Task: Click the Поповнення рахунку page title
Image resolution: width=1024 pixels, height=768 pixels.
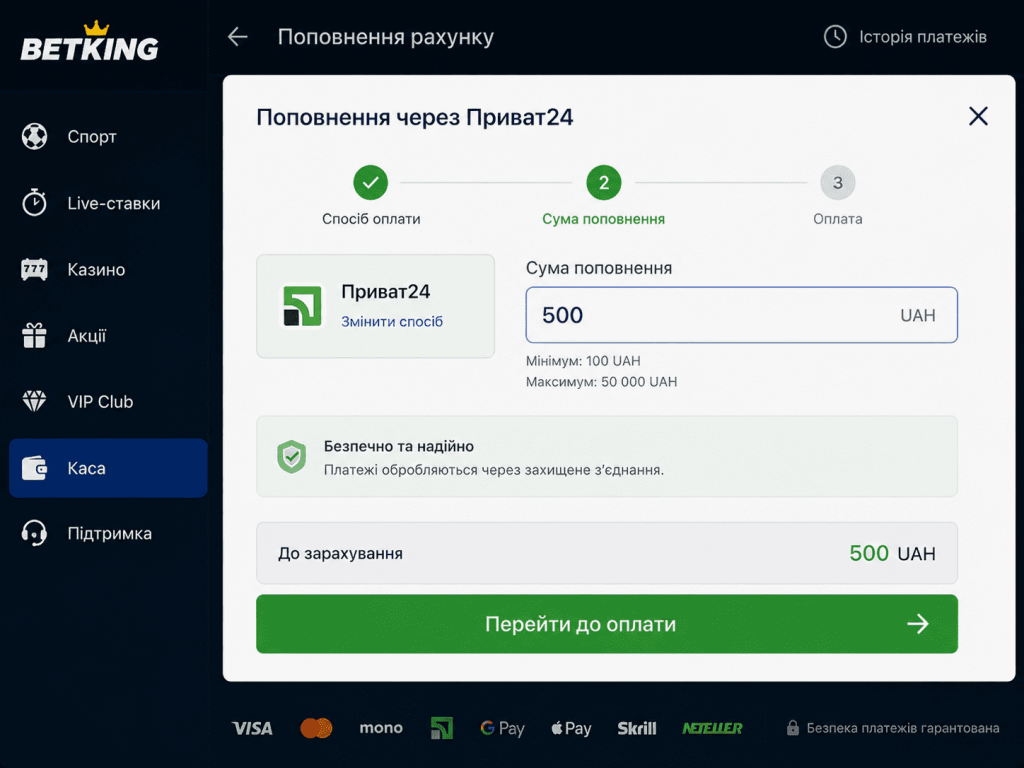Action: click(385, 37)
